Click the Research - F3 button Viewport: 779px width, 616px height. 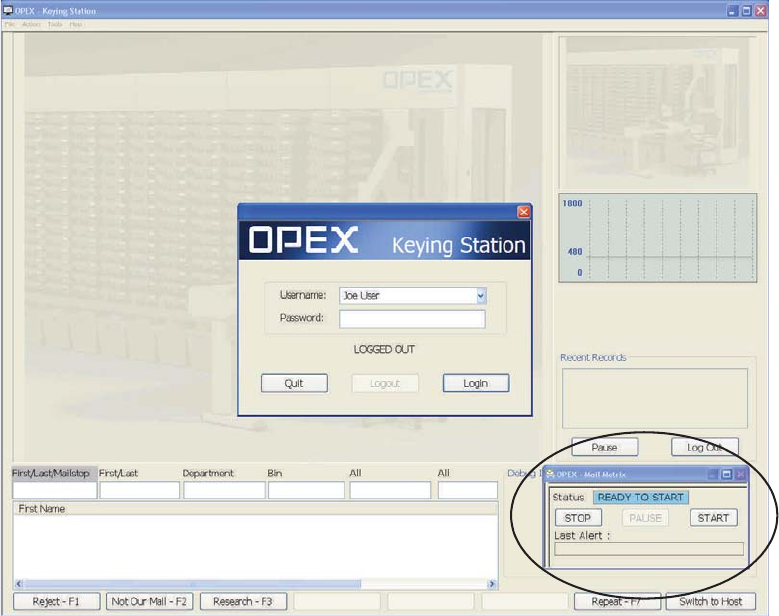click(x=243, y=602)
